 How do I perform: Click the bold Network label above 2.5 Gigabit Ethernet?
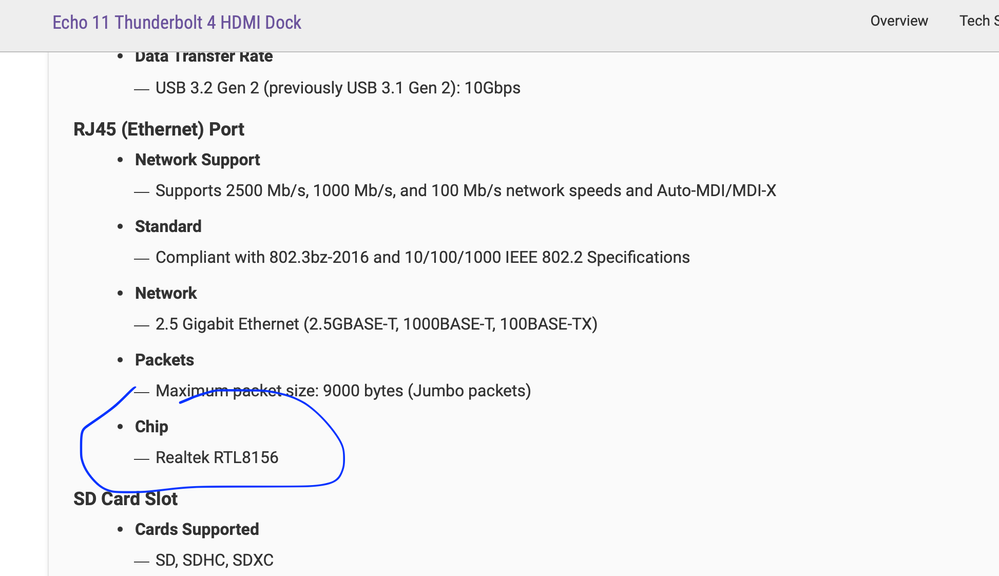tap(166, 293)
